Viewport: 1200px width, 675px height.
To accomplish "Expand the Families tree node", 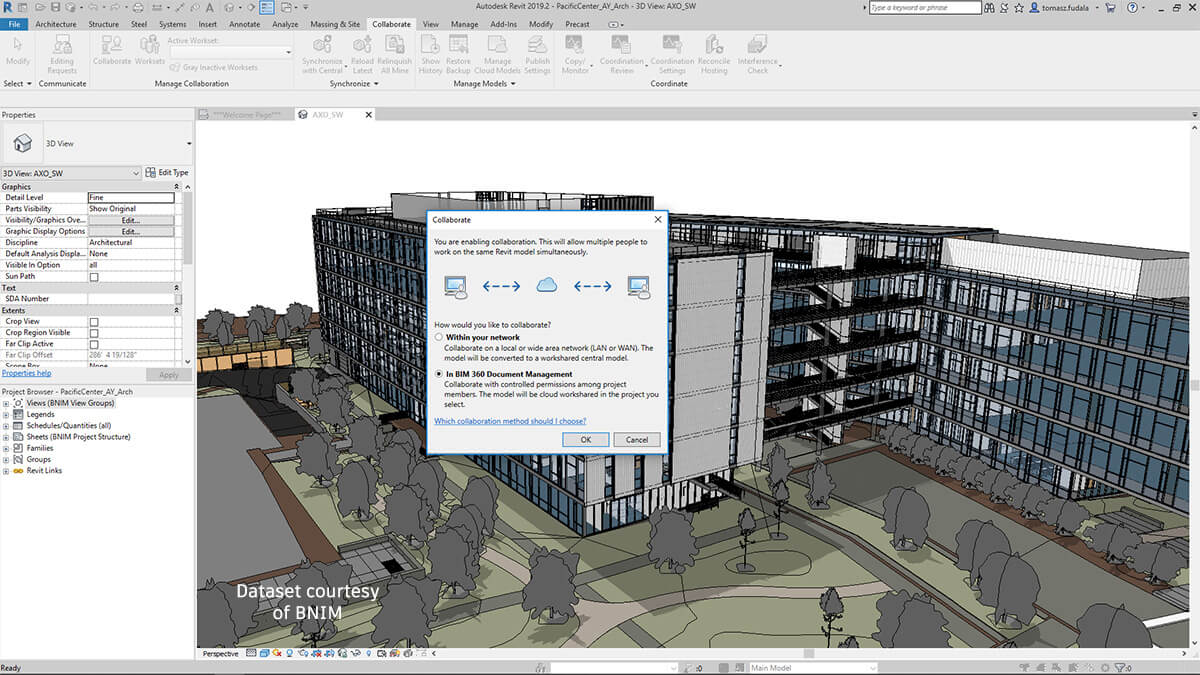I will [6, 448].
